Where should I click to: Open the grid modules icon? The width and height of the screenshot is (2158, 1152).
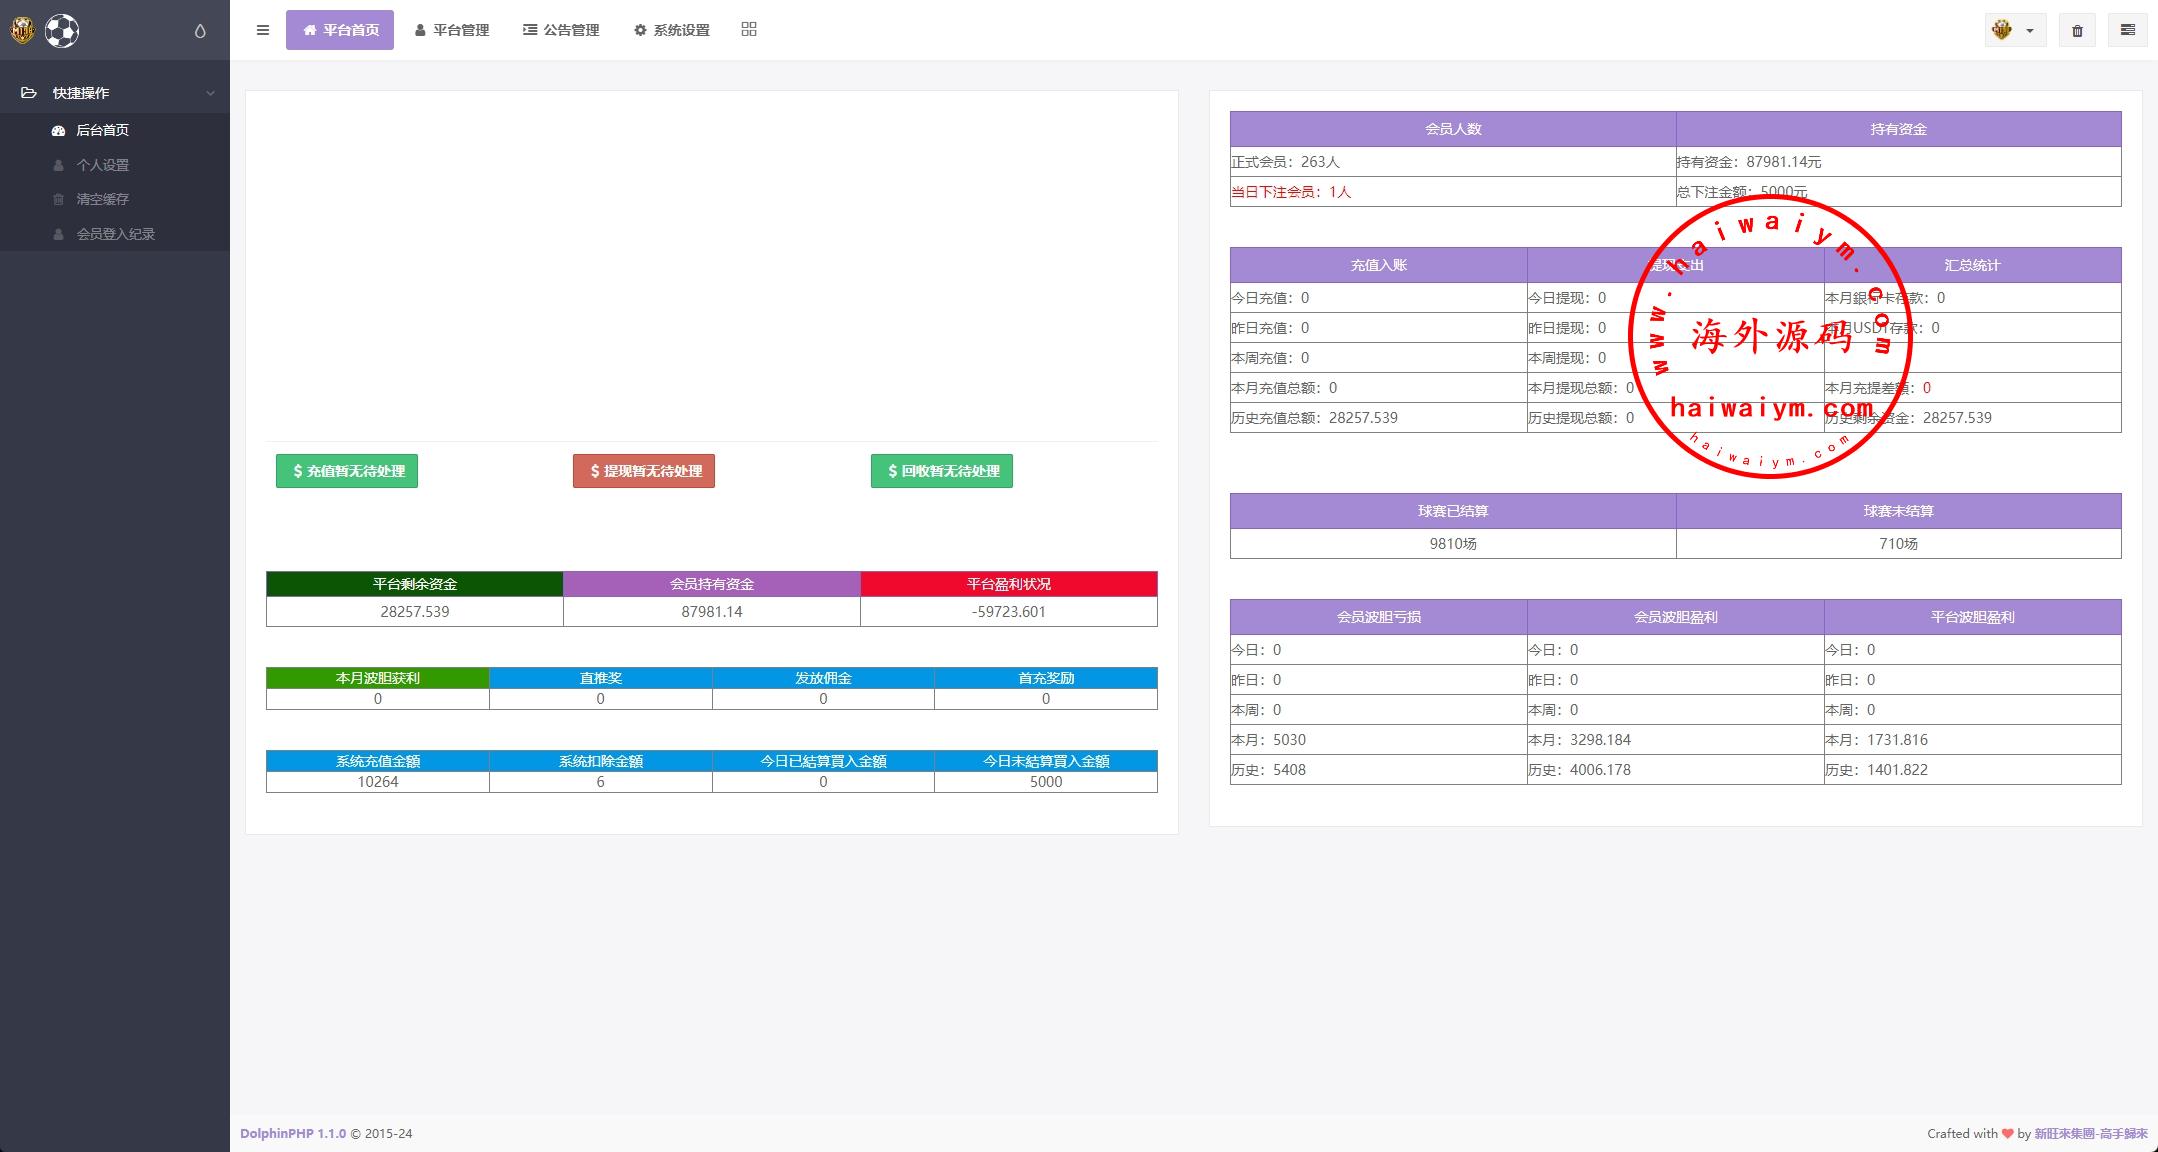click(749, 29)
